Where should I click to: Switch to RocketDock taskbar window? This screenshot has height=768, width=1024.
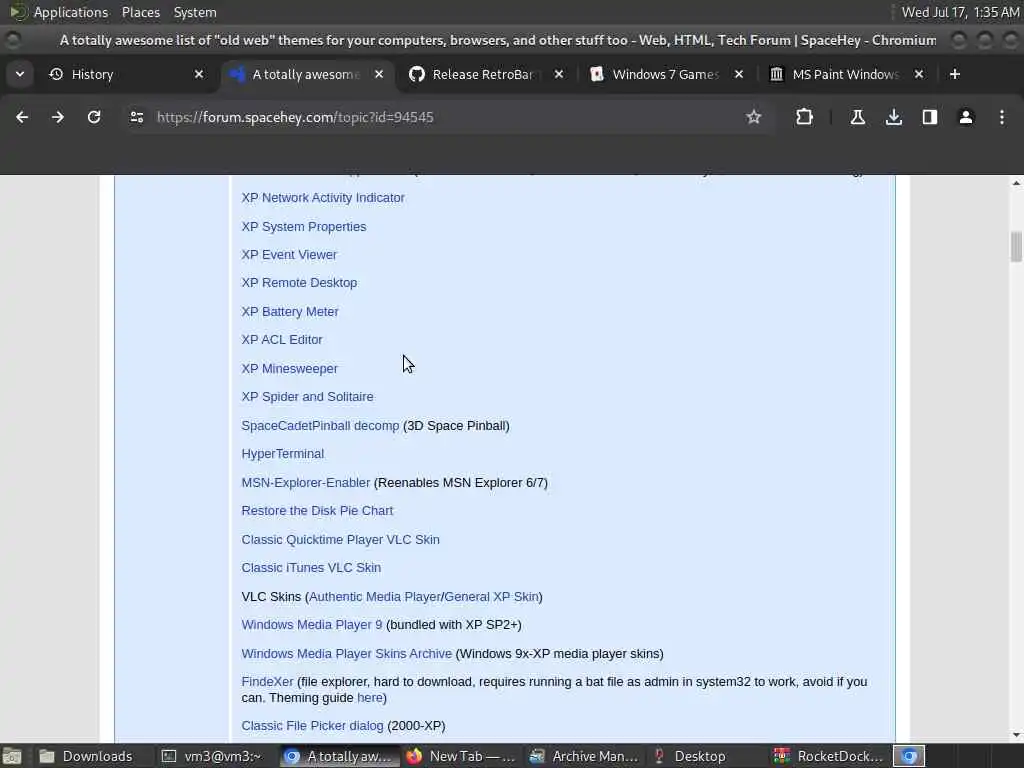click(x=829, y=756)
